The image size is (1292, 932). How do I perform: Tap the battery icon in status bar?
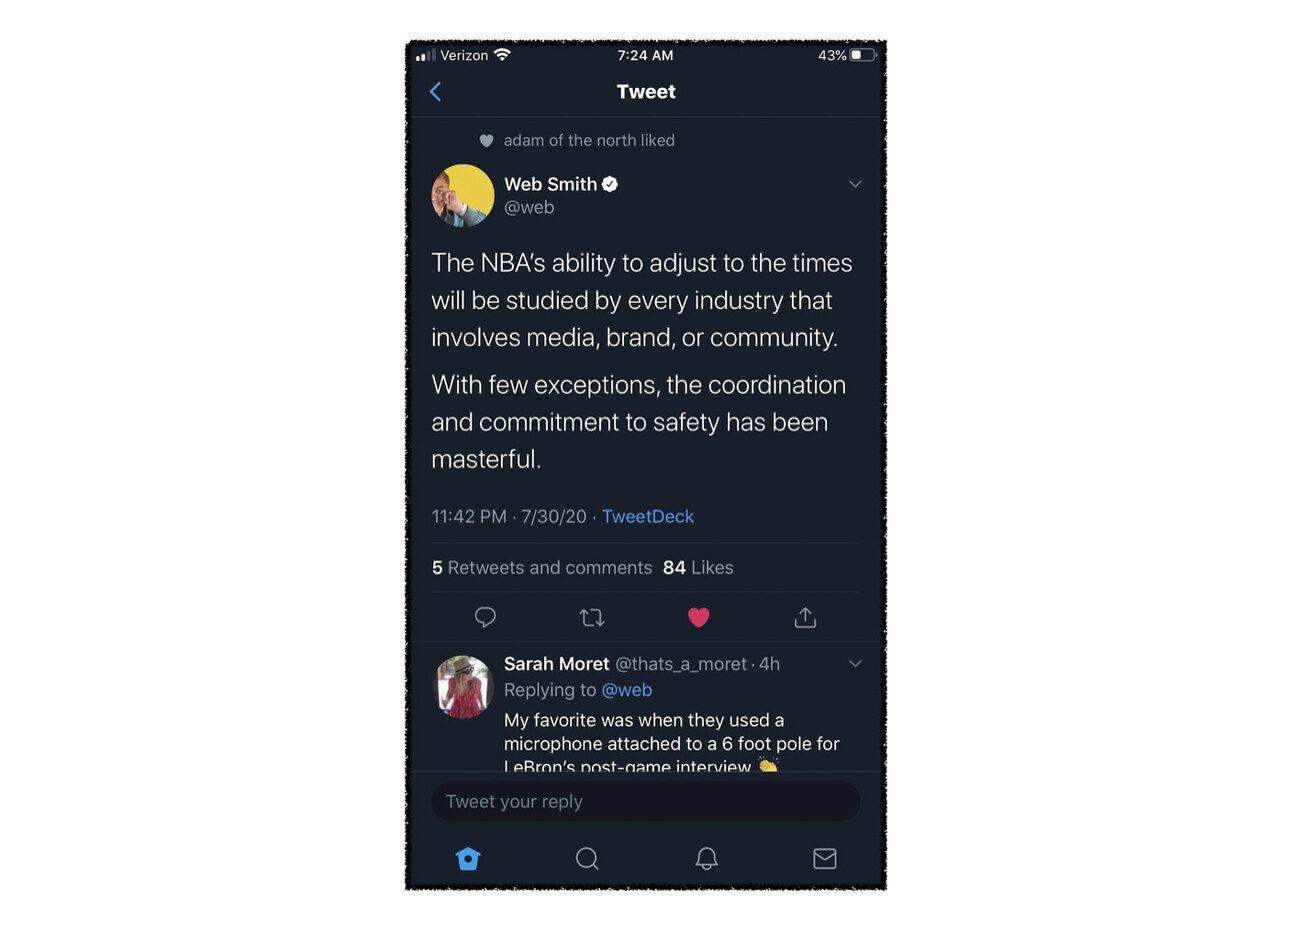coord(862,55)
